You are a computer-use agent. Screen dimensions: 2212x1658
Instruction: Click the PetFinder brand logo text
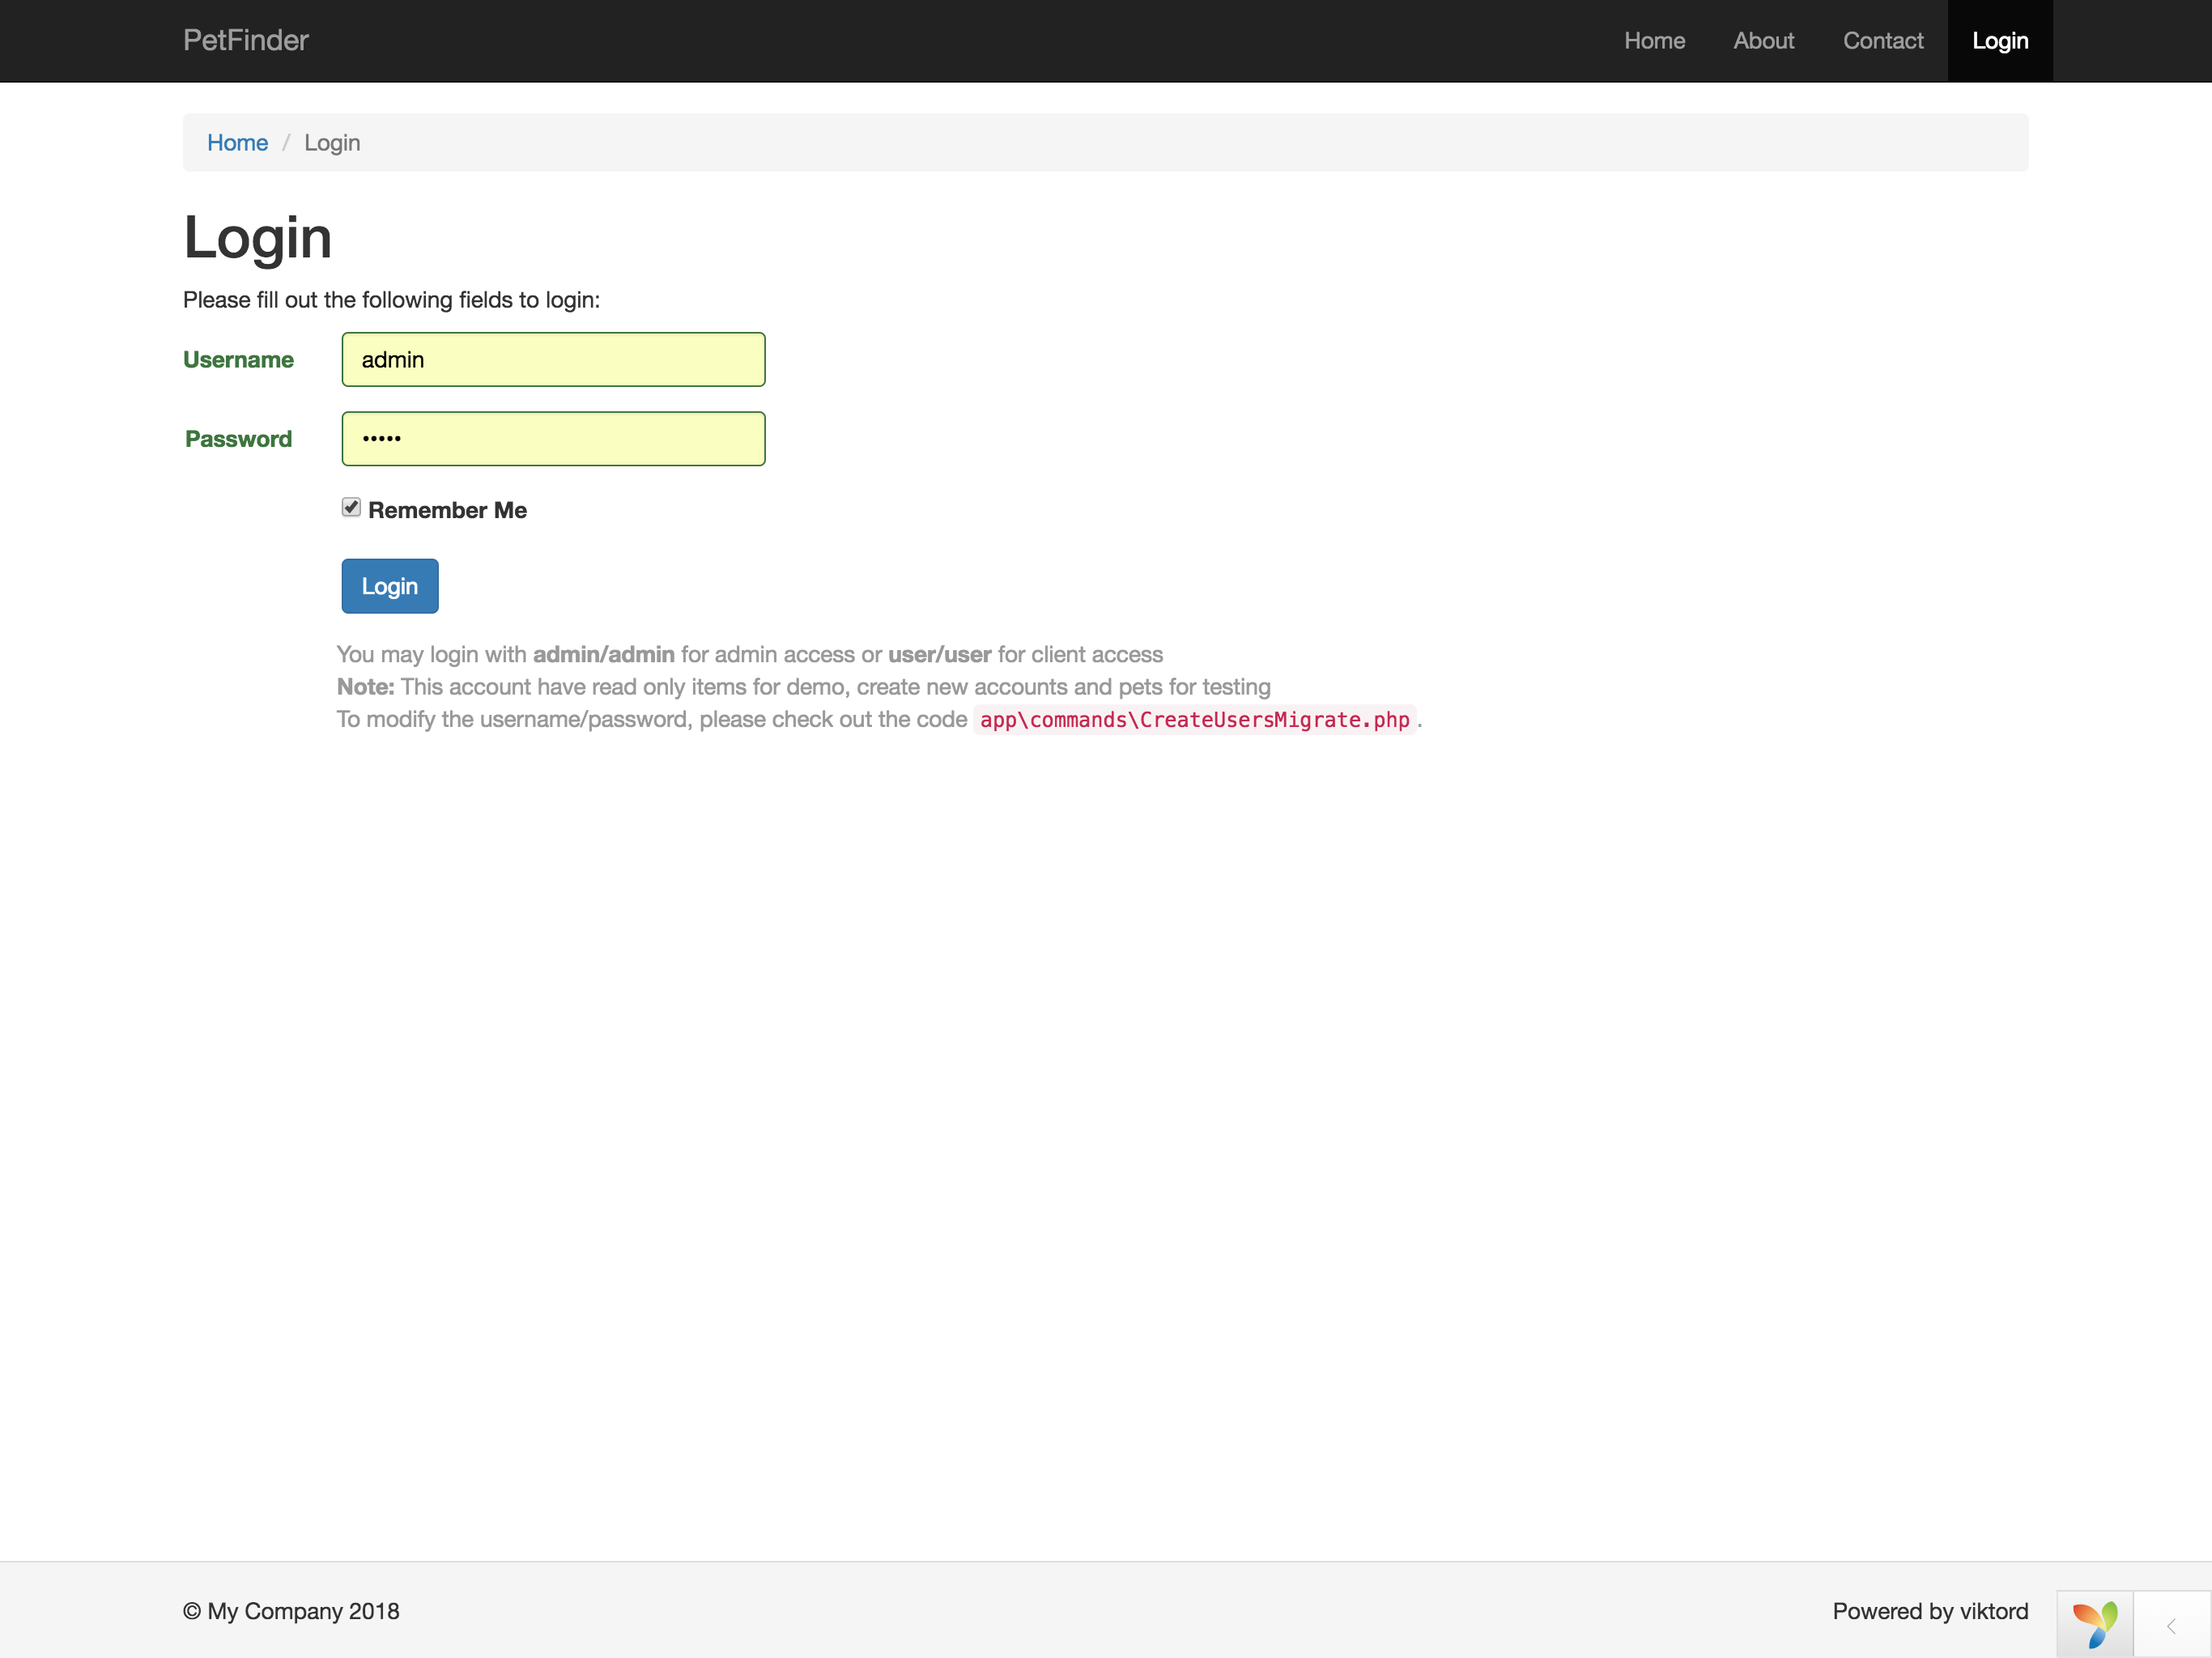(x=246, y=40)
